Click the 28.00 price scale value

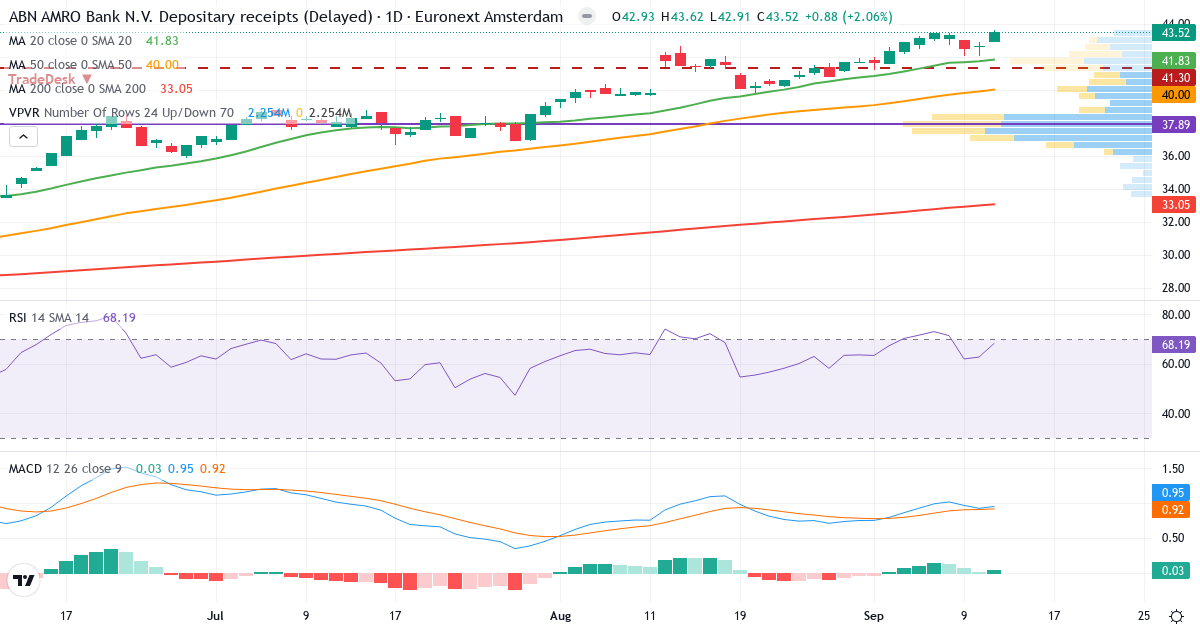[x=1174, y=288]
